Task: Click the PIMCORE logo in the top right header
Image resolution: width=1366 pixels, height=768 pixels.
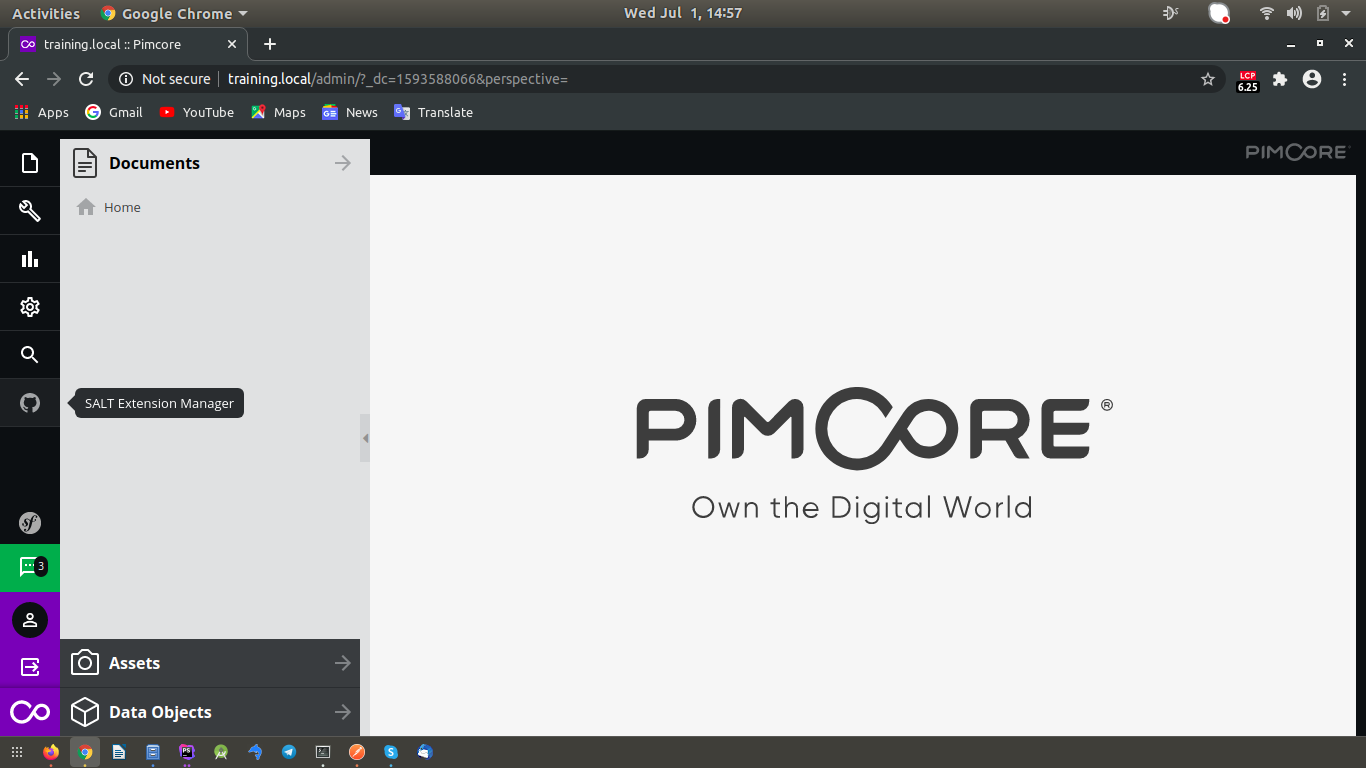Action: coord(1297,152)
